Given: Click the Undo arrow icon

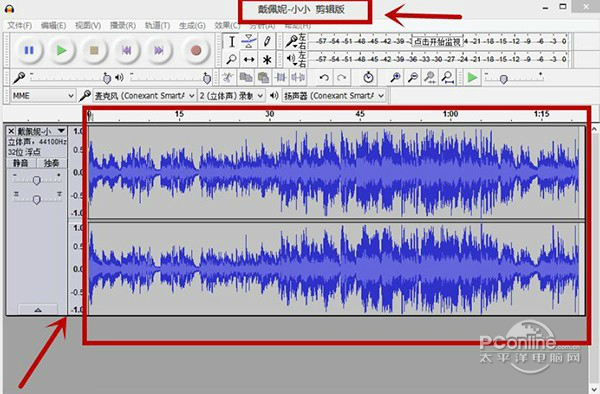Looking at the screenshot, I should [324, 78].
